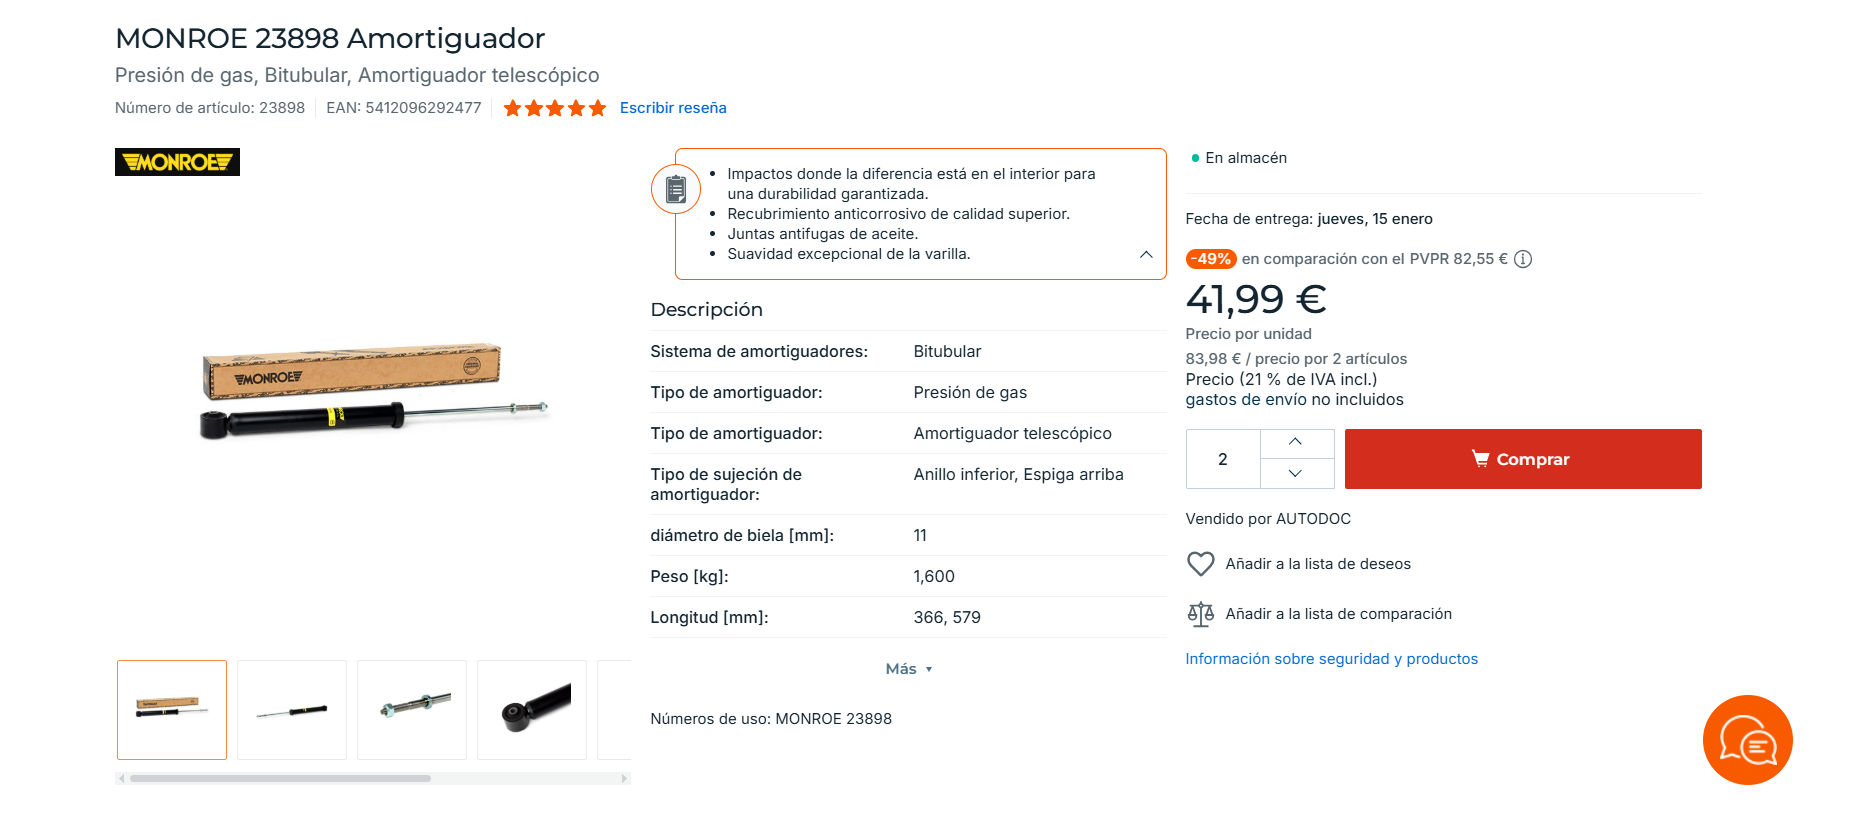Click the MONROE brand logo

[x=177, y=162]
